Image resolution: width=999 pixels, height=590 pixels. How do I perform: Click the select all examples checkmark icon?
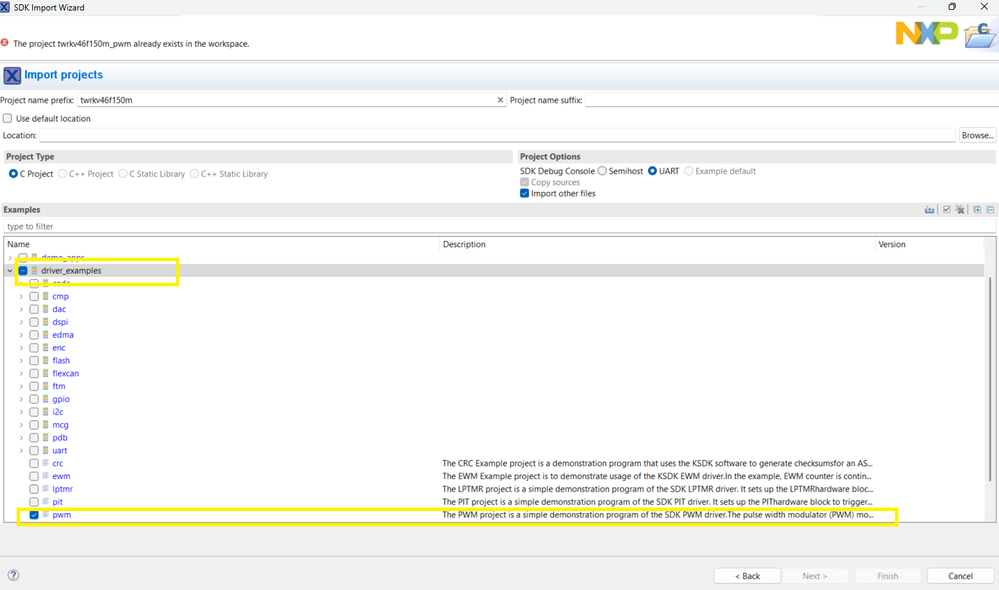[x=947, y=210]
